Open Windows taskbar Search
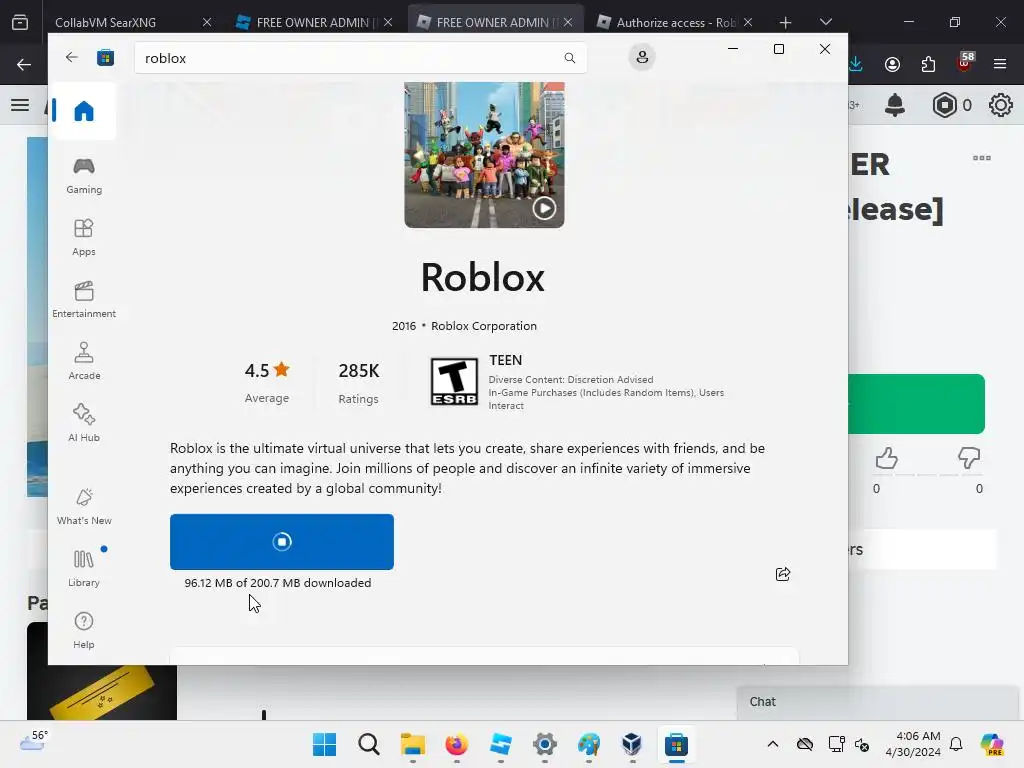Image resolution: width=1024 pixels, height=768 pixels. (368, 744)
